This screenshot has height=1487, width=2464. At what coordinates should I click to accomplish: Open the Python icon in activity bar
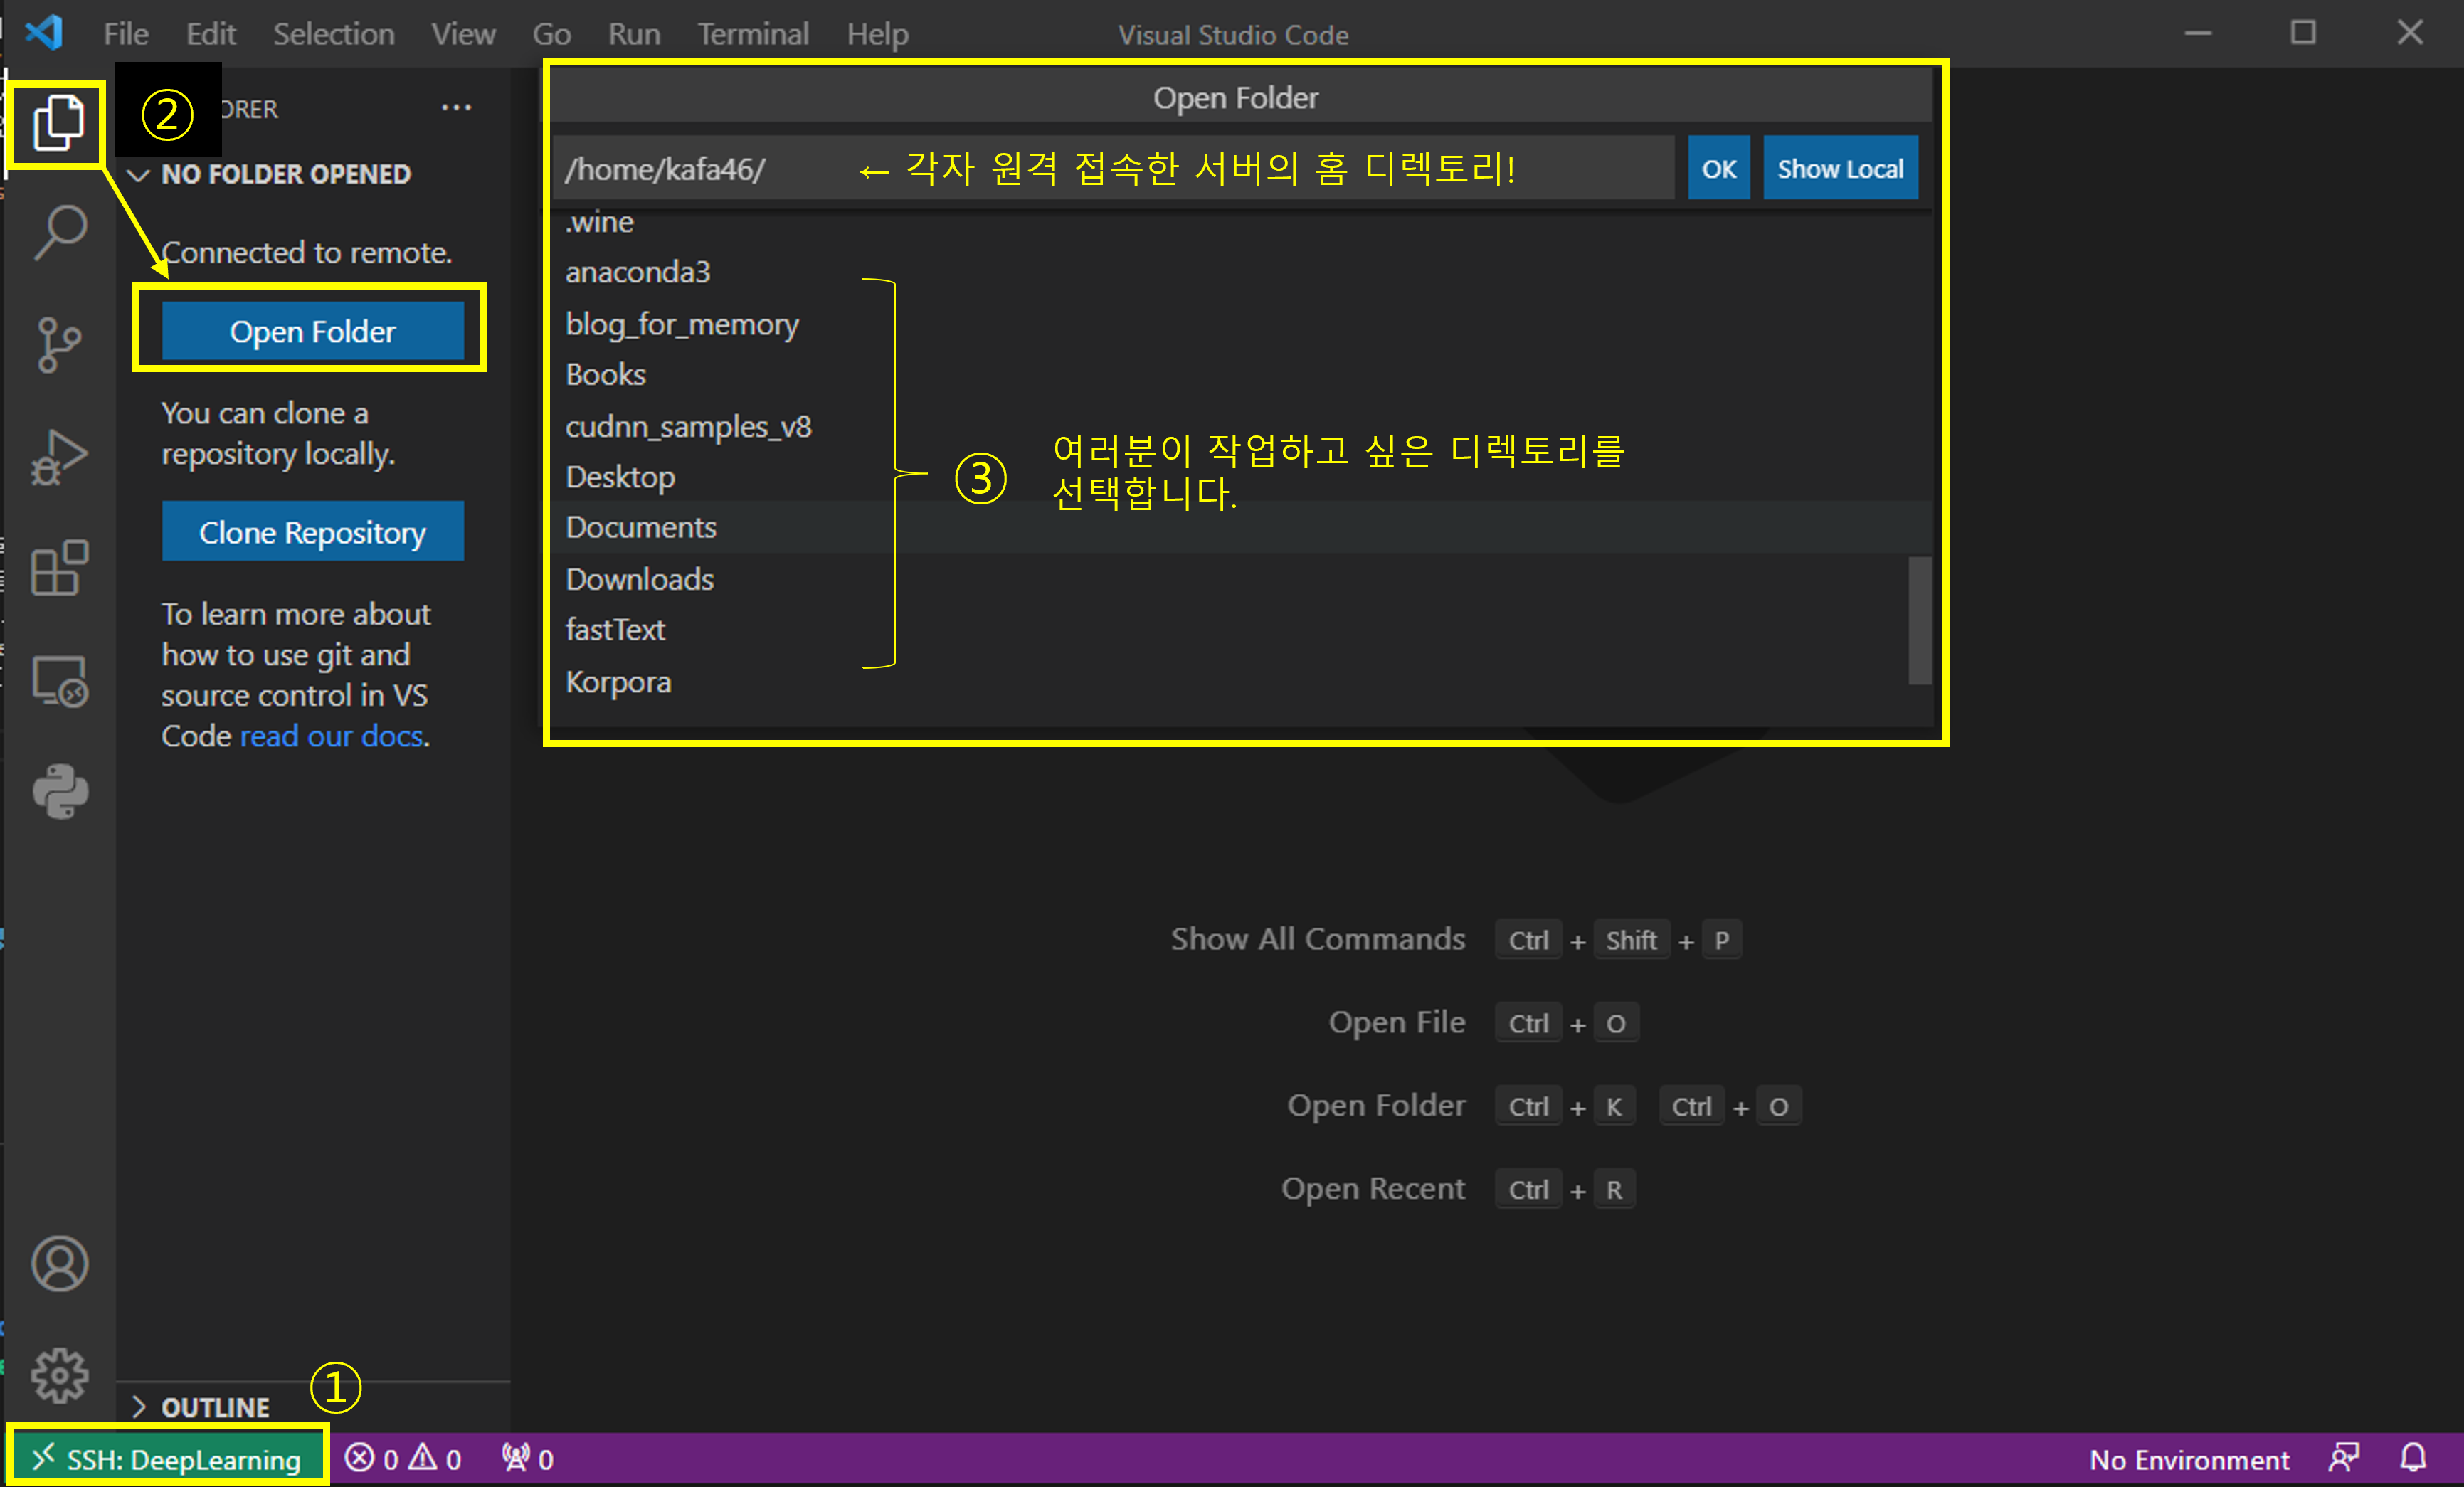[60, 792]
